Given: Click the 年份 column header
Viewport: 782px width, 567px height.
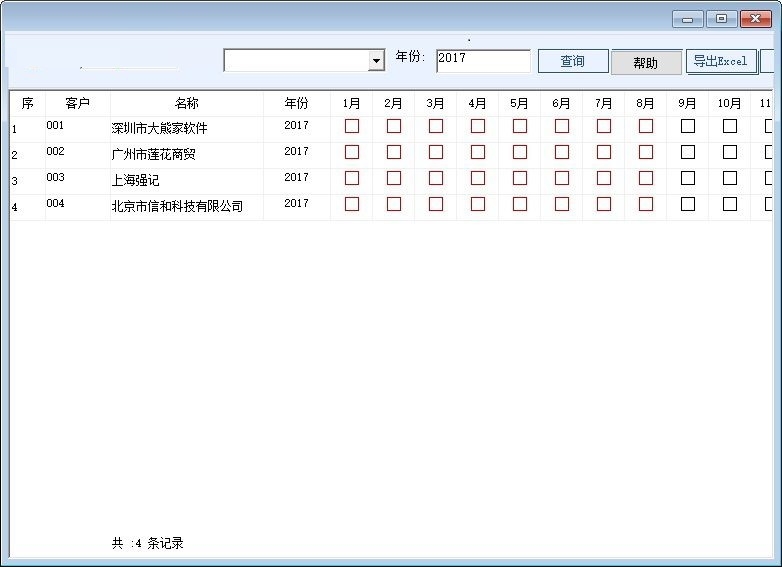Looking at the screenshot, I should [x=297, y=104].
